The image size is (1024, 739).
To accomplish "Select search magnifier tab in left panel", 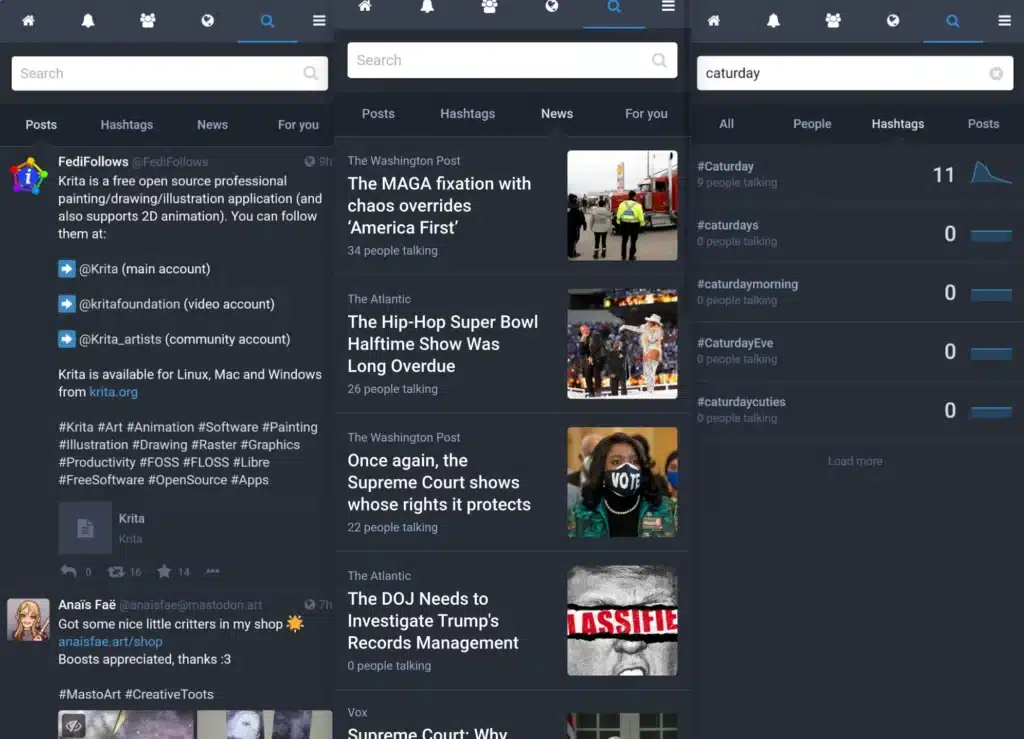I will 267,21.
